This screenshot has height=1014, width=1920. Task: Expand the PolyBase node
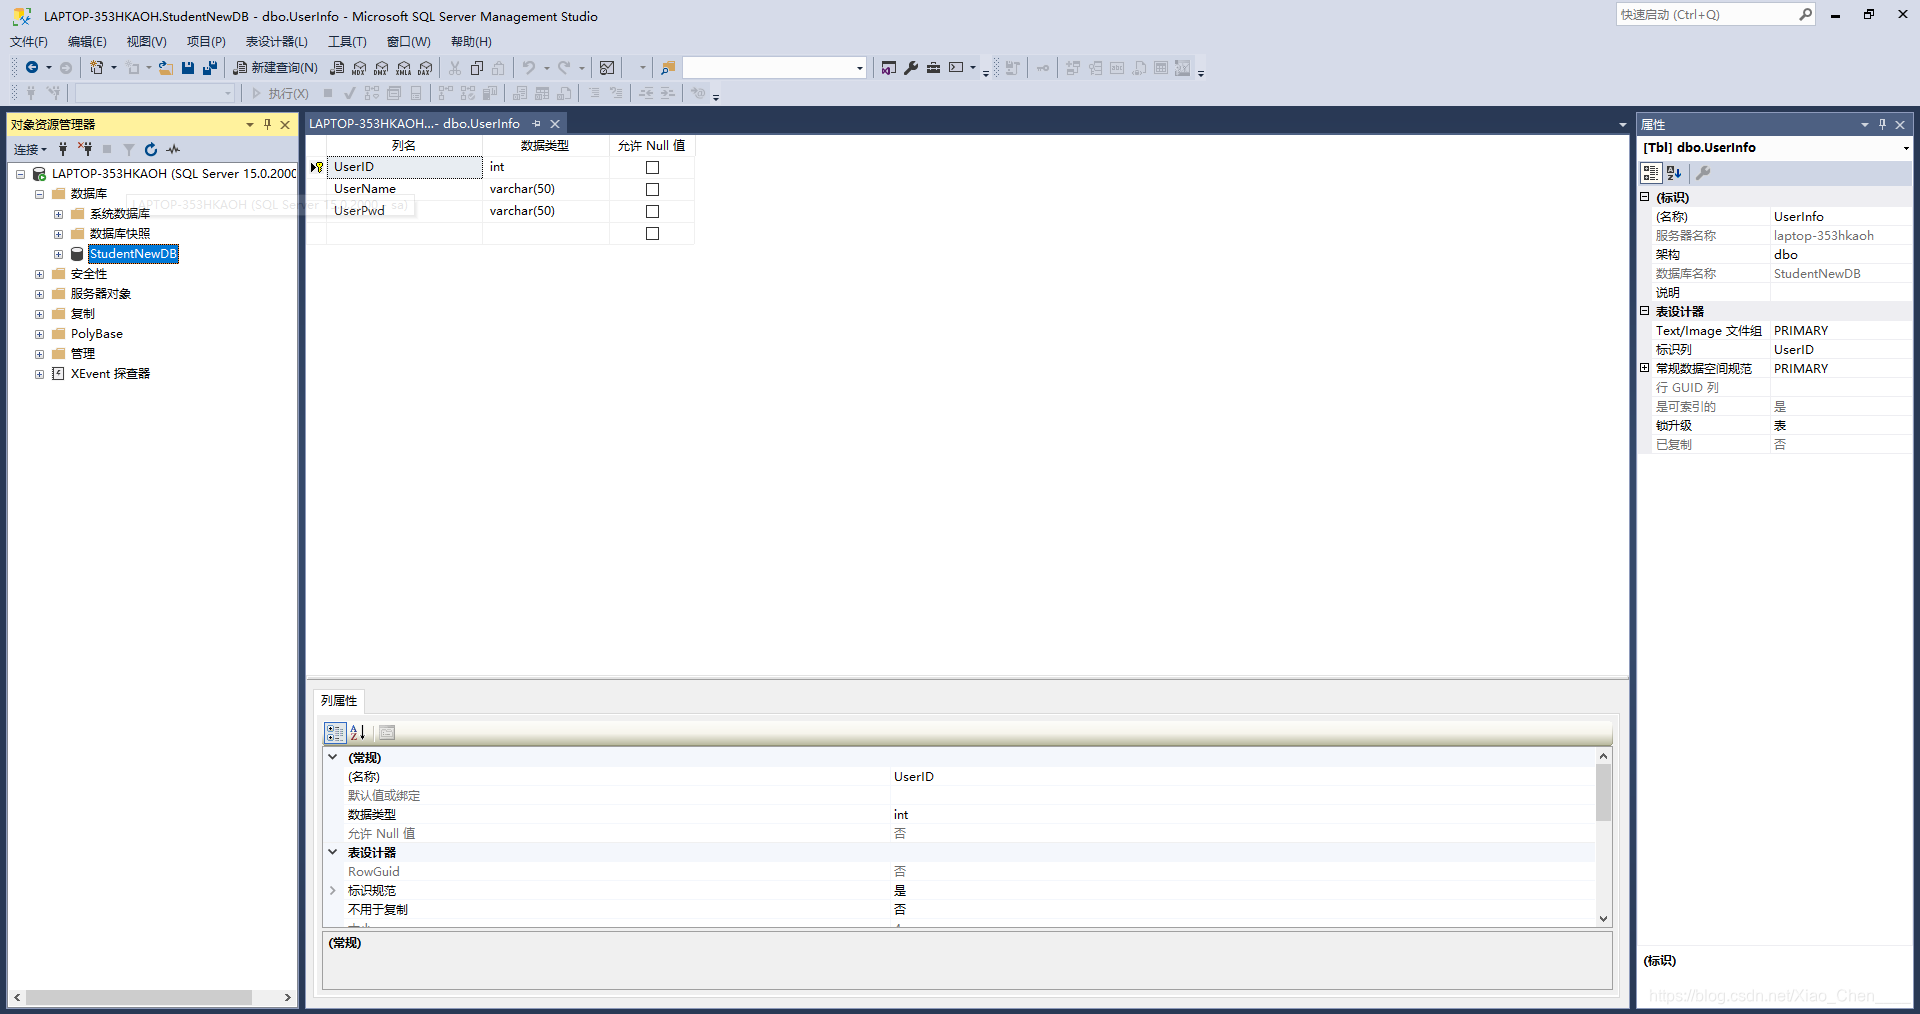pos(39,334)
